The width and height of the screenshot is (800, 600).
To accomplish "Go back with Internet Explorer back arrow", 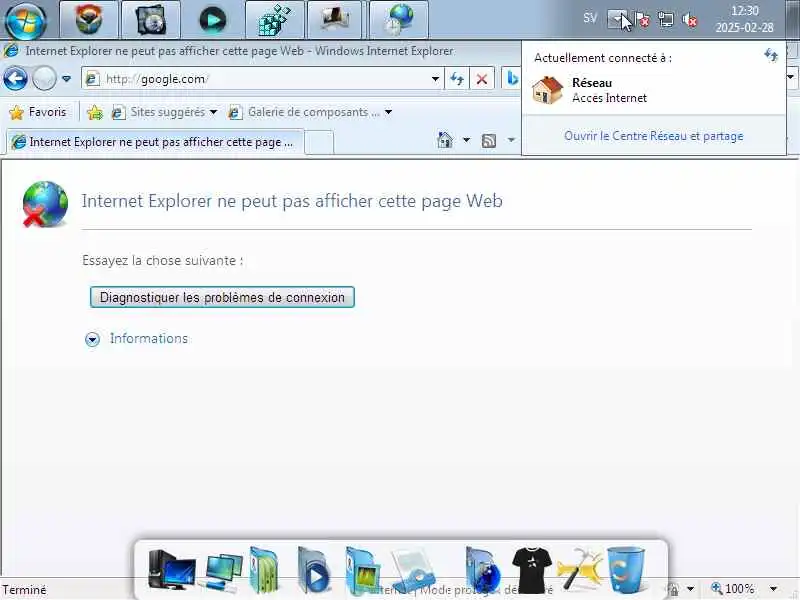I will (x=15, y=79).
